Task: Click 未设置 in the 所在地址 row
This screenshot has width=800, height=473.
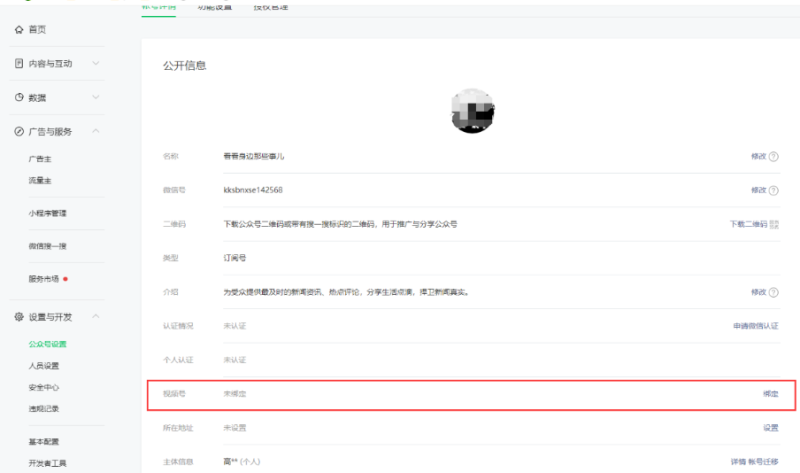Action: coord(235,428)
